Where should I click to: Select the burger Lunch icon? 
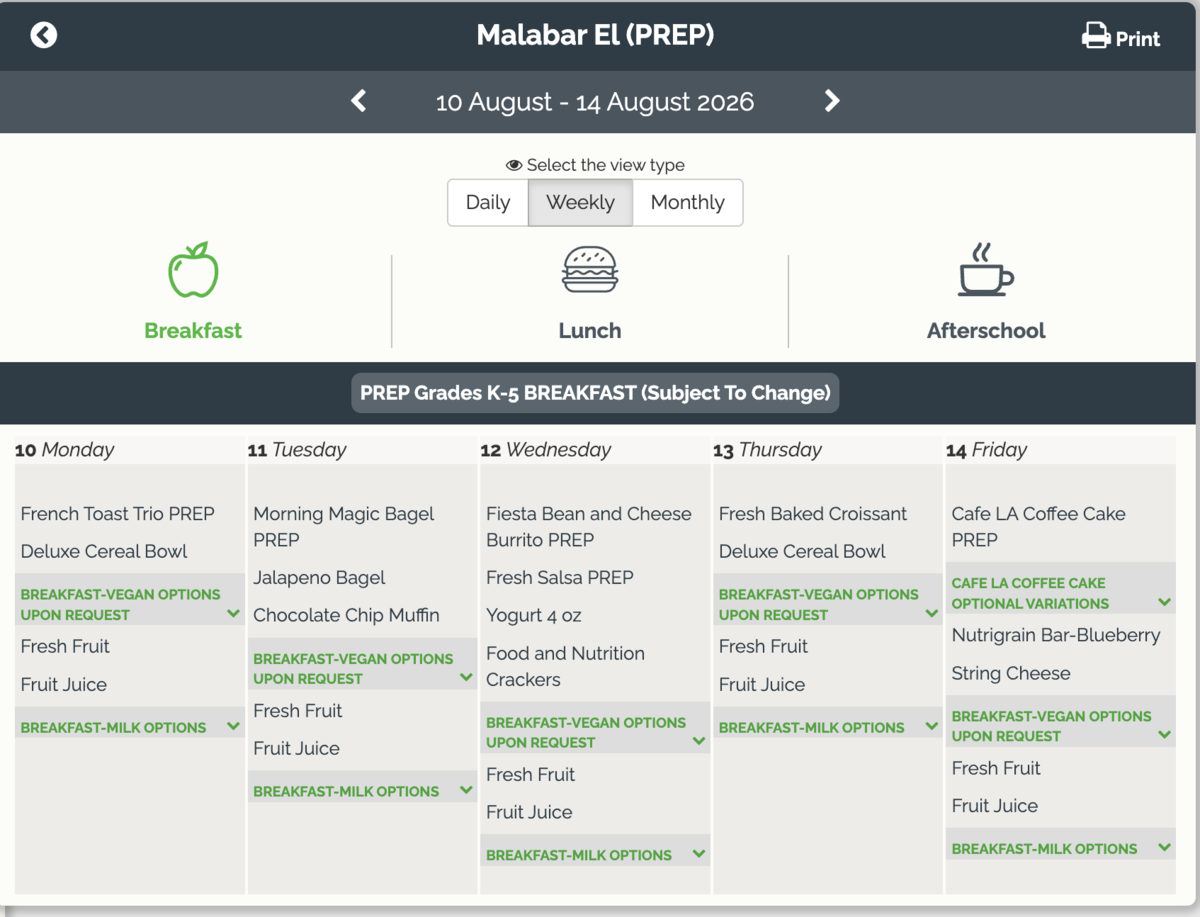[590, 270]
